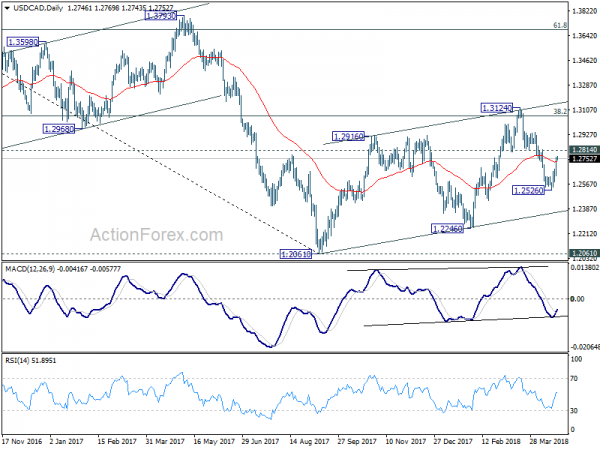The height and width of the screenshot is (450, 600).
Task: Click the 27 Dec 2017 date on time axis
Action: (453, 441)
